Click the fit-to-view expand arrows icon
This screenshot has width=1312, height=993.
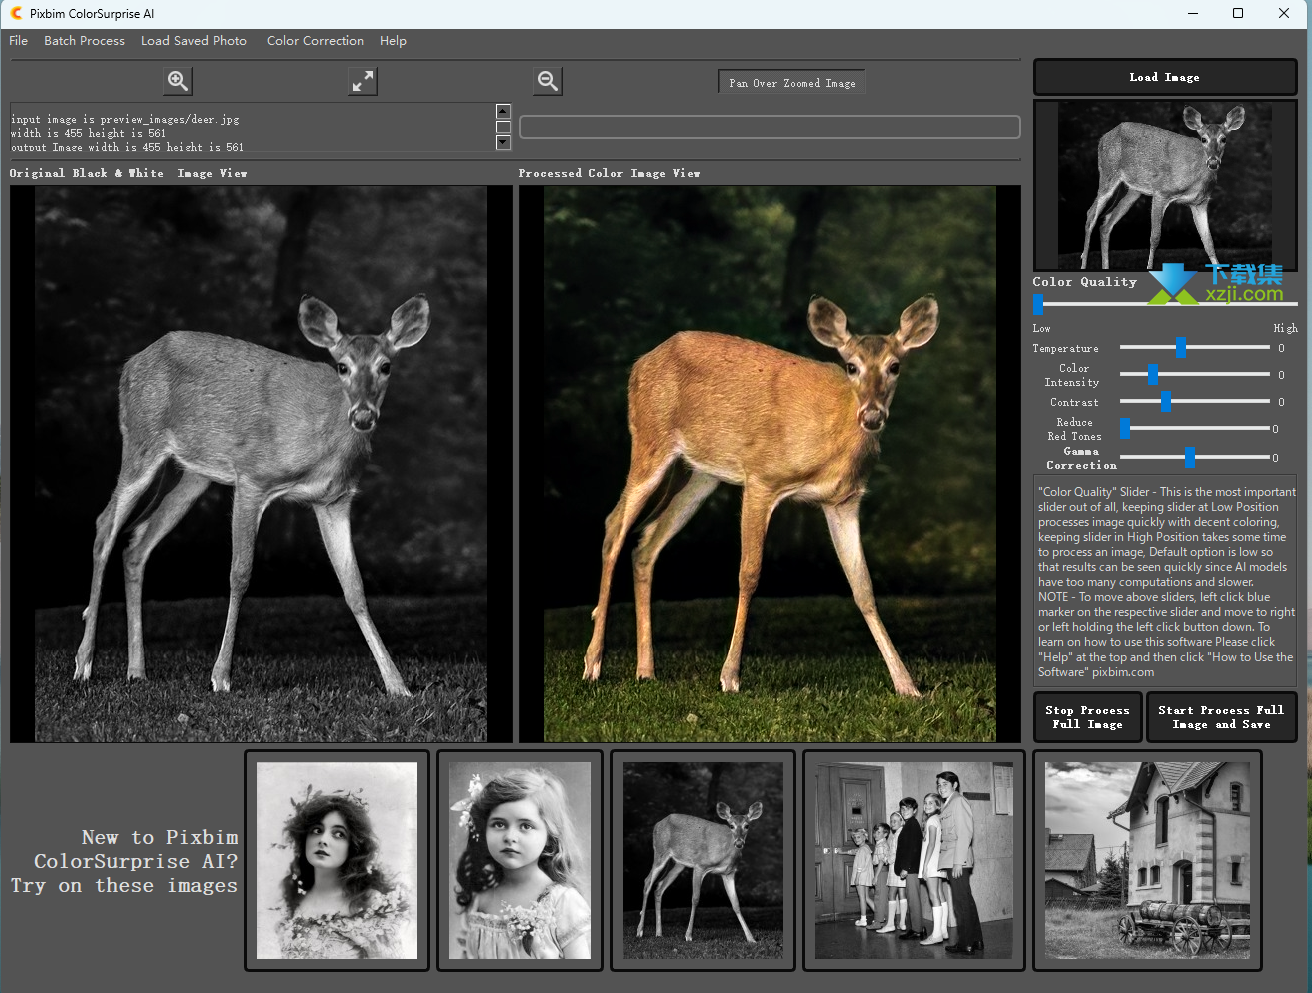click(363, 81)
